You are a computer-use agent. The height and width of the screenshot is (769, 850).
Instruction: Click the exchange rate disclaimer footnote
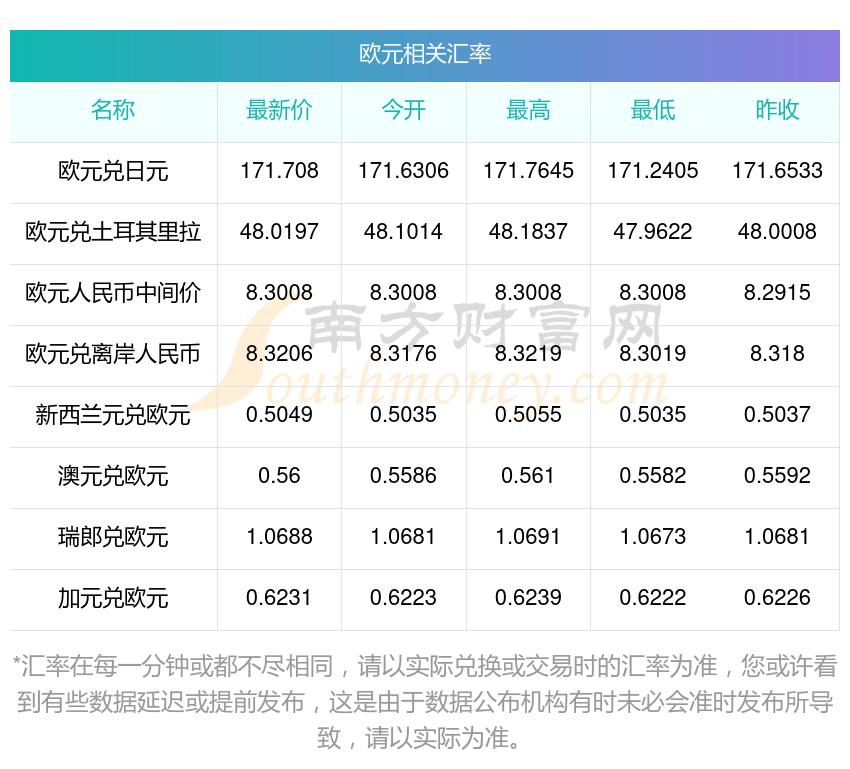424,702
